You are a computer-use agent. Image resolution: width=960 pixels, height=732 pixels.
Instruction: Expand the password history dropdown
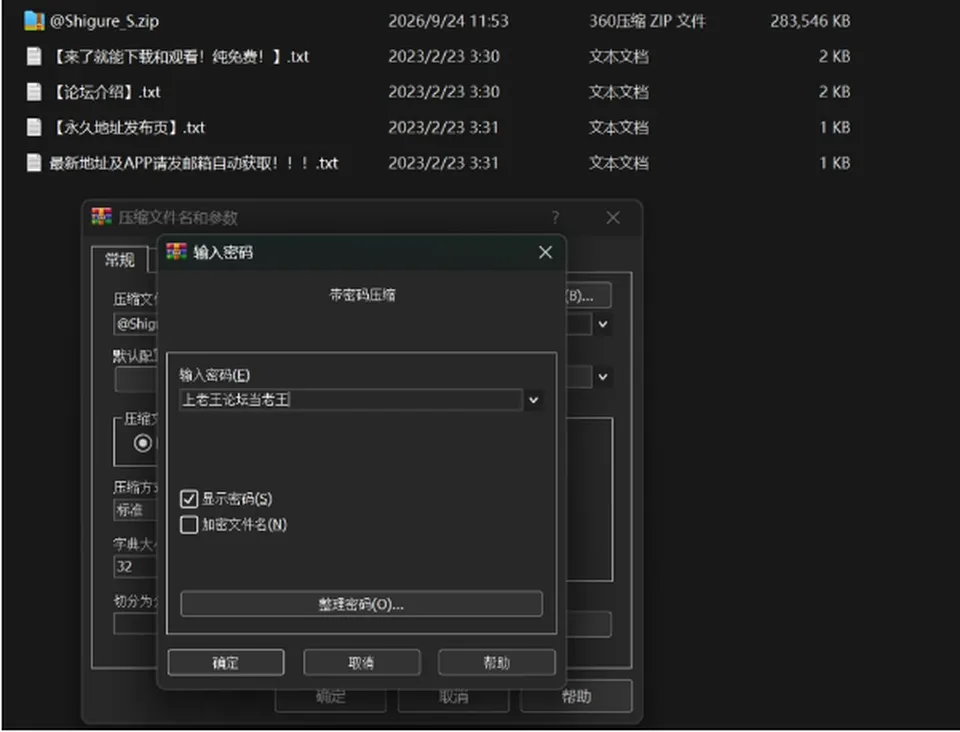click(x=533, y=400)
